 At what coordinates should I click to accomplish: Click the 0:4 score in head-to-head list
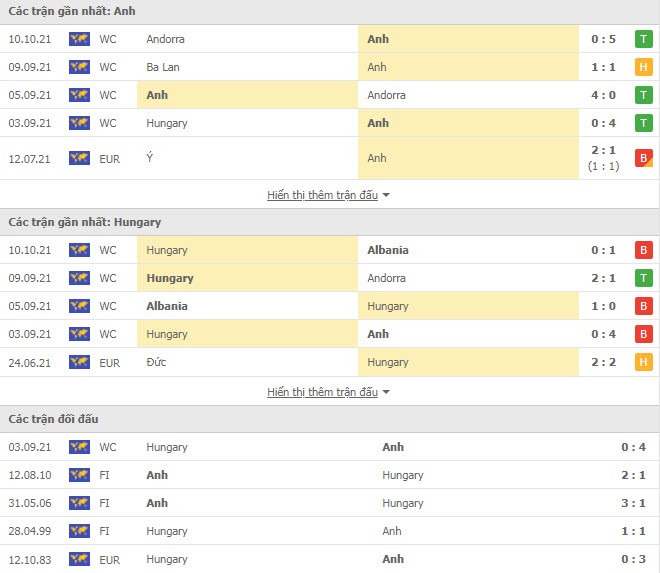[x=633, y=447]
